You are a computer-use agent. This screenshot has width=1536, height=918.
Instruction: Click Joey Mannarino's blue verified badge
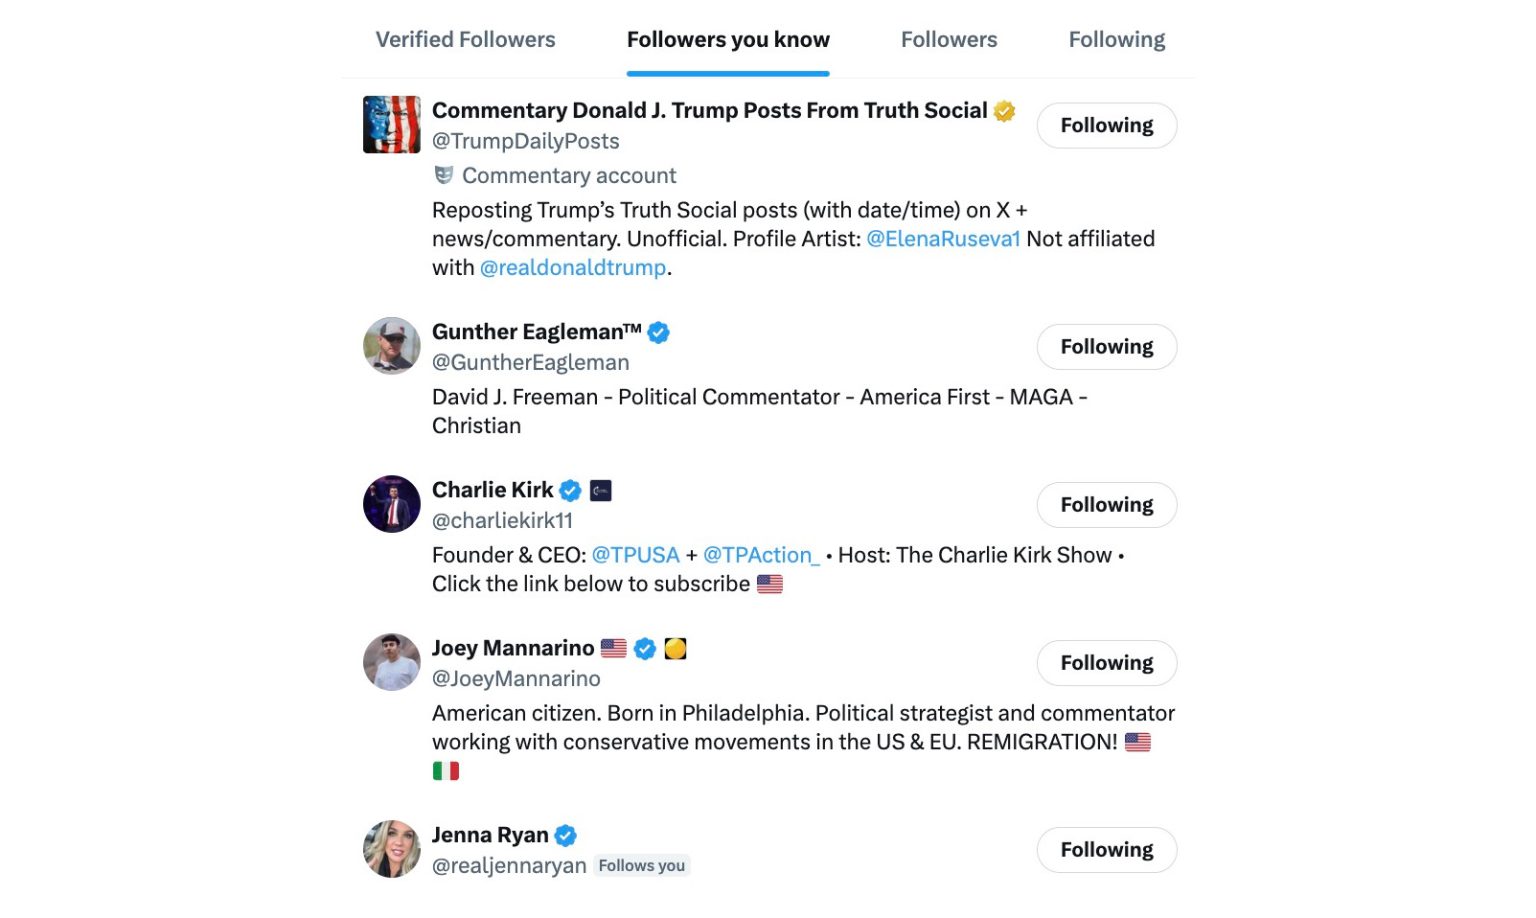point(645,649)
